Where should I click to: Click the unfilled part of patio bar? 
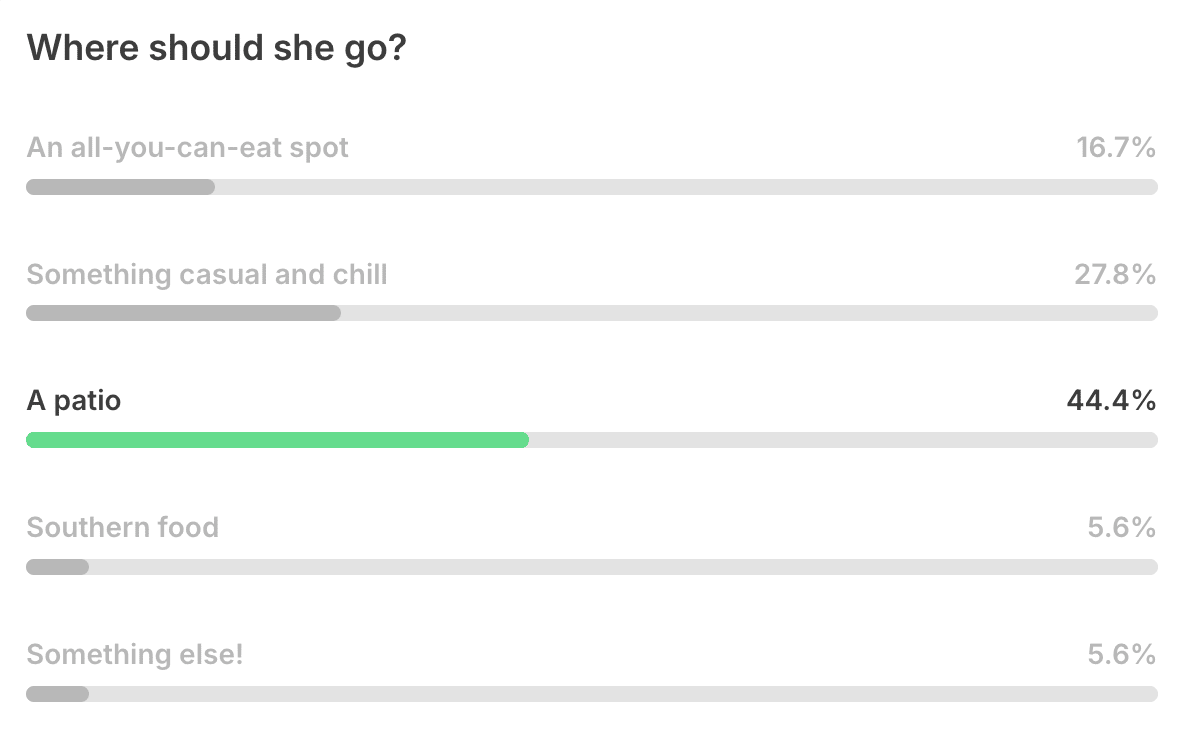(843, 440)
